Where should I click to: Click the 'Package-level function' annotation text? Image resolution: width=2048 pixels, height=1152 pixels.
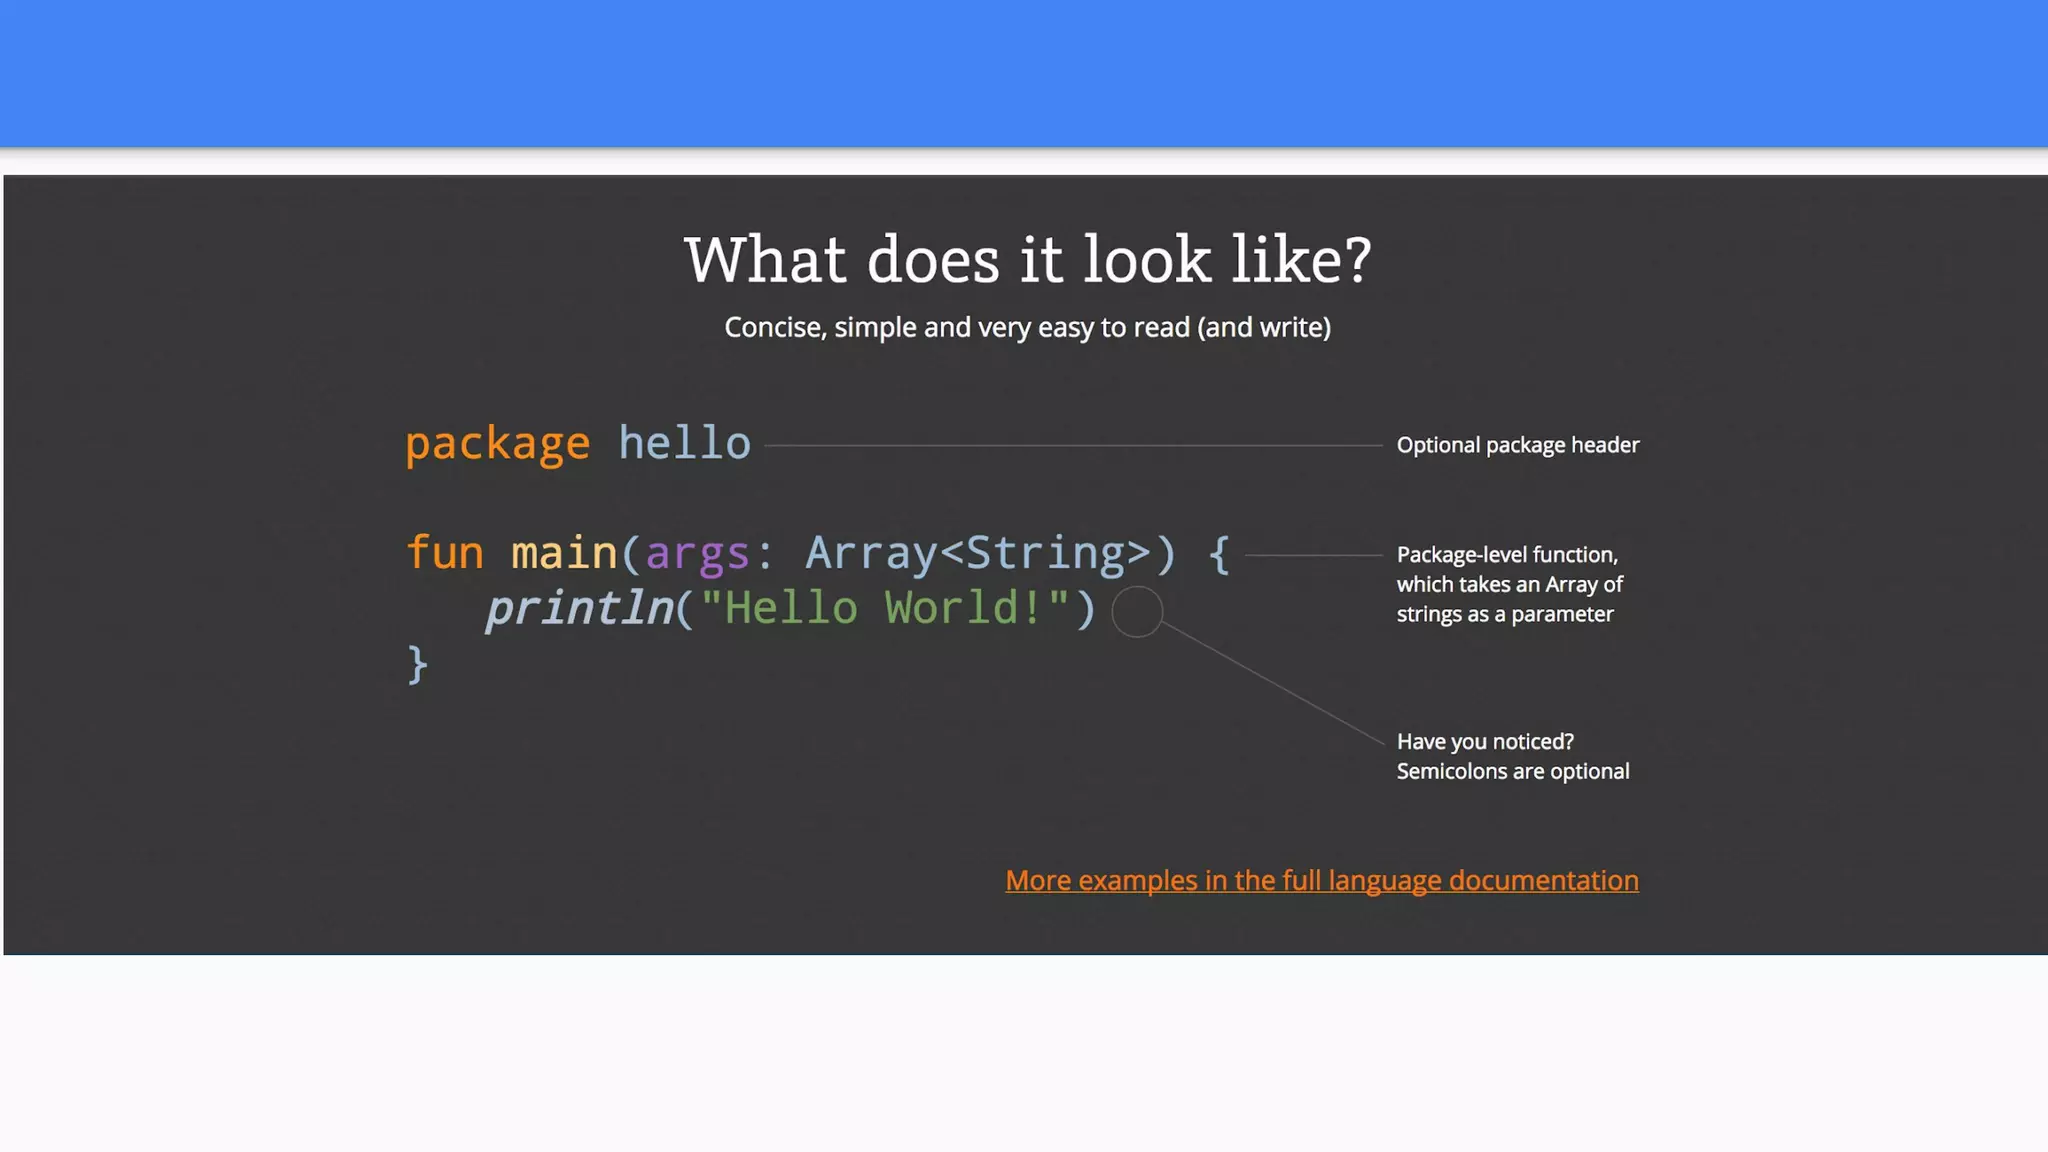(1506, 555)
